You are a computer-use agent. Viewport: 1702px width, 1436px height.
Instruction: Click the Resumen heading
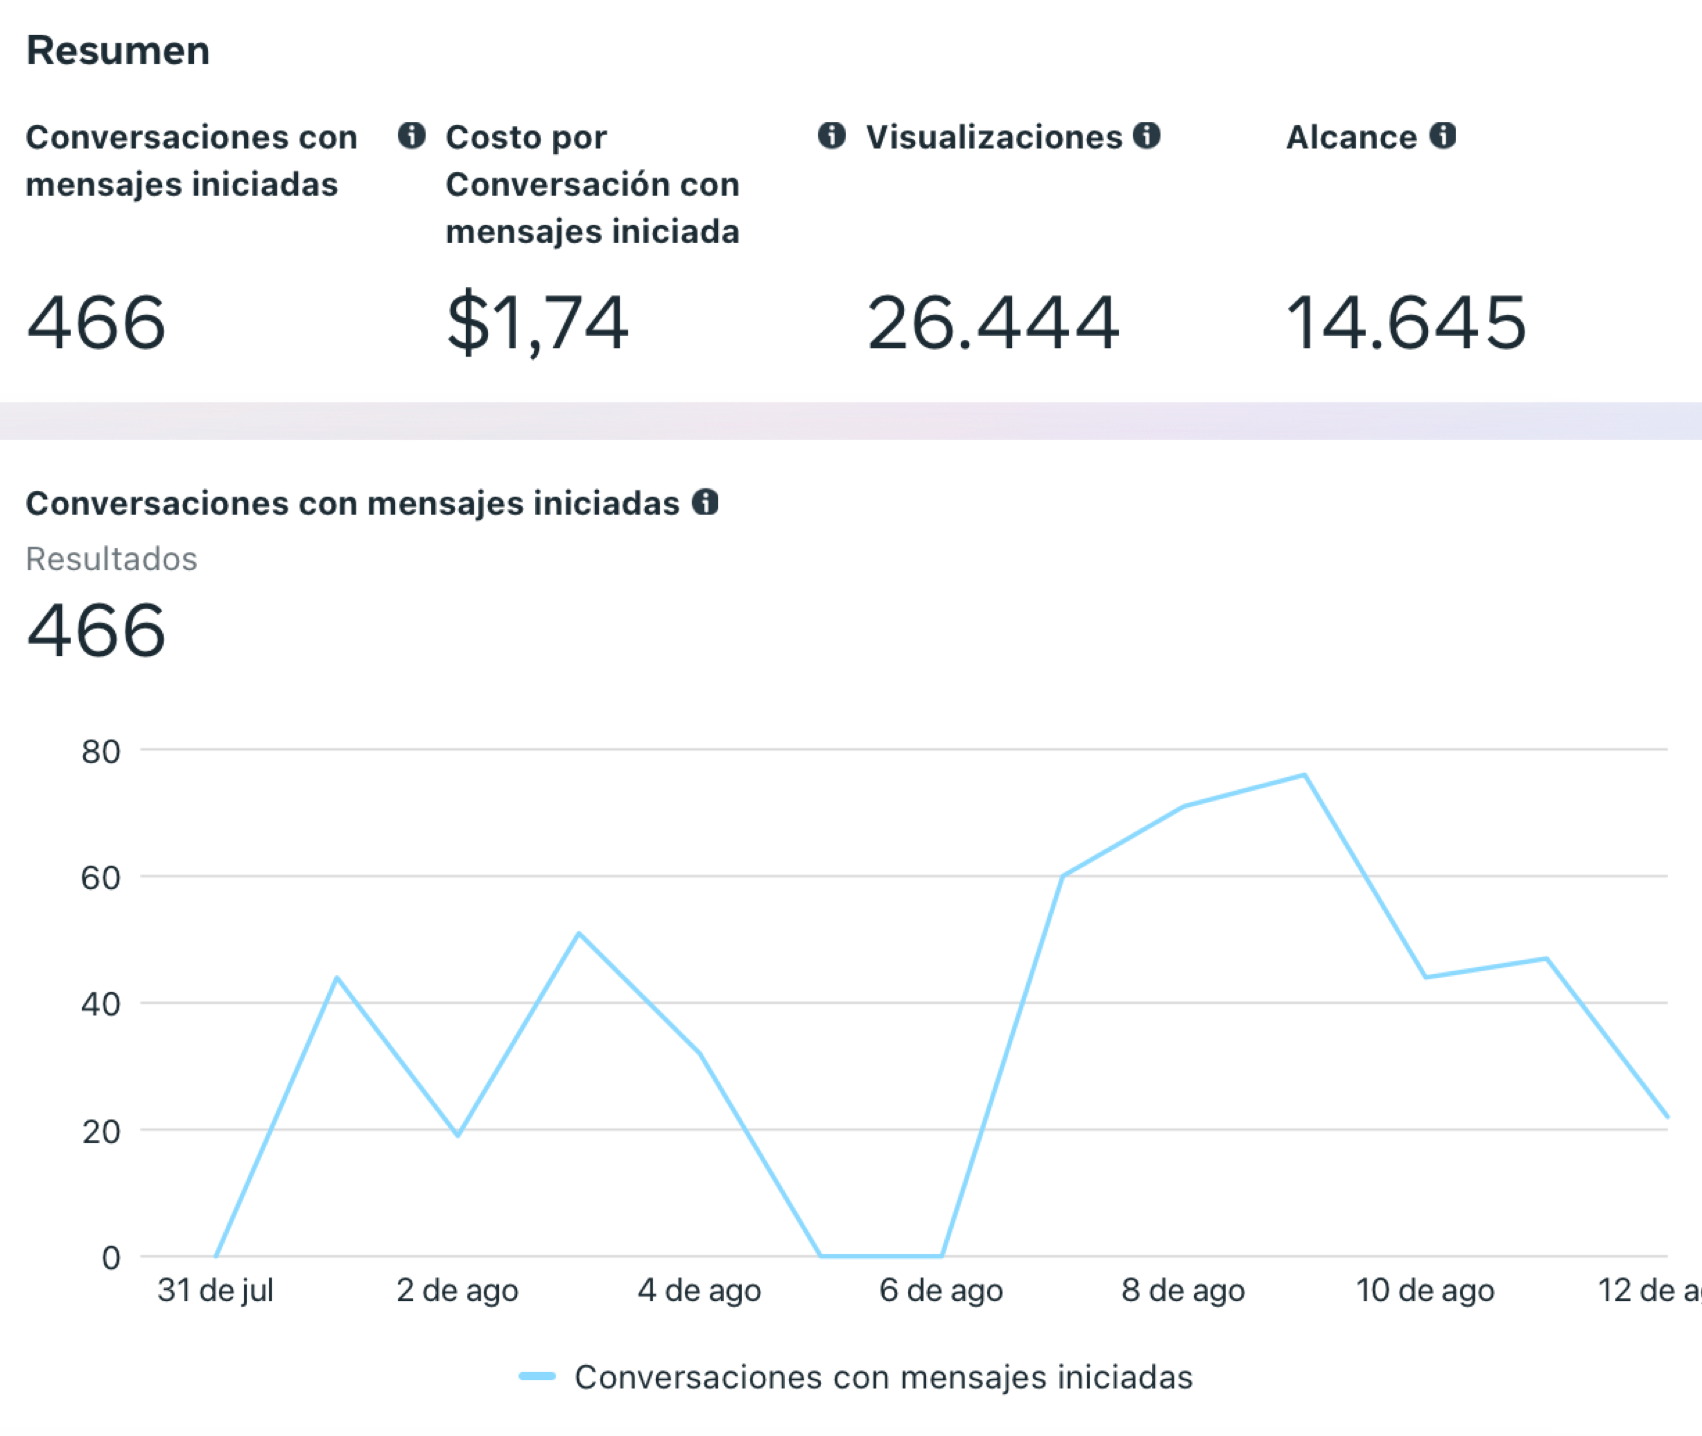point(118,51)
